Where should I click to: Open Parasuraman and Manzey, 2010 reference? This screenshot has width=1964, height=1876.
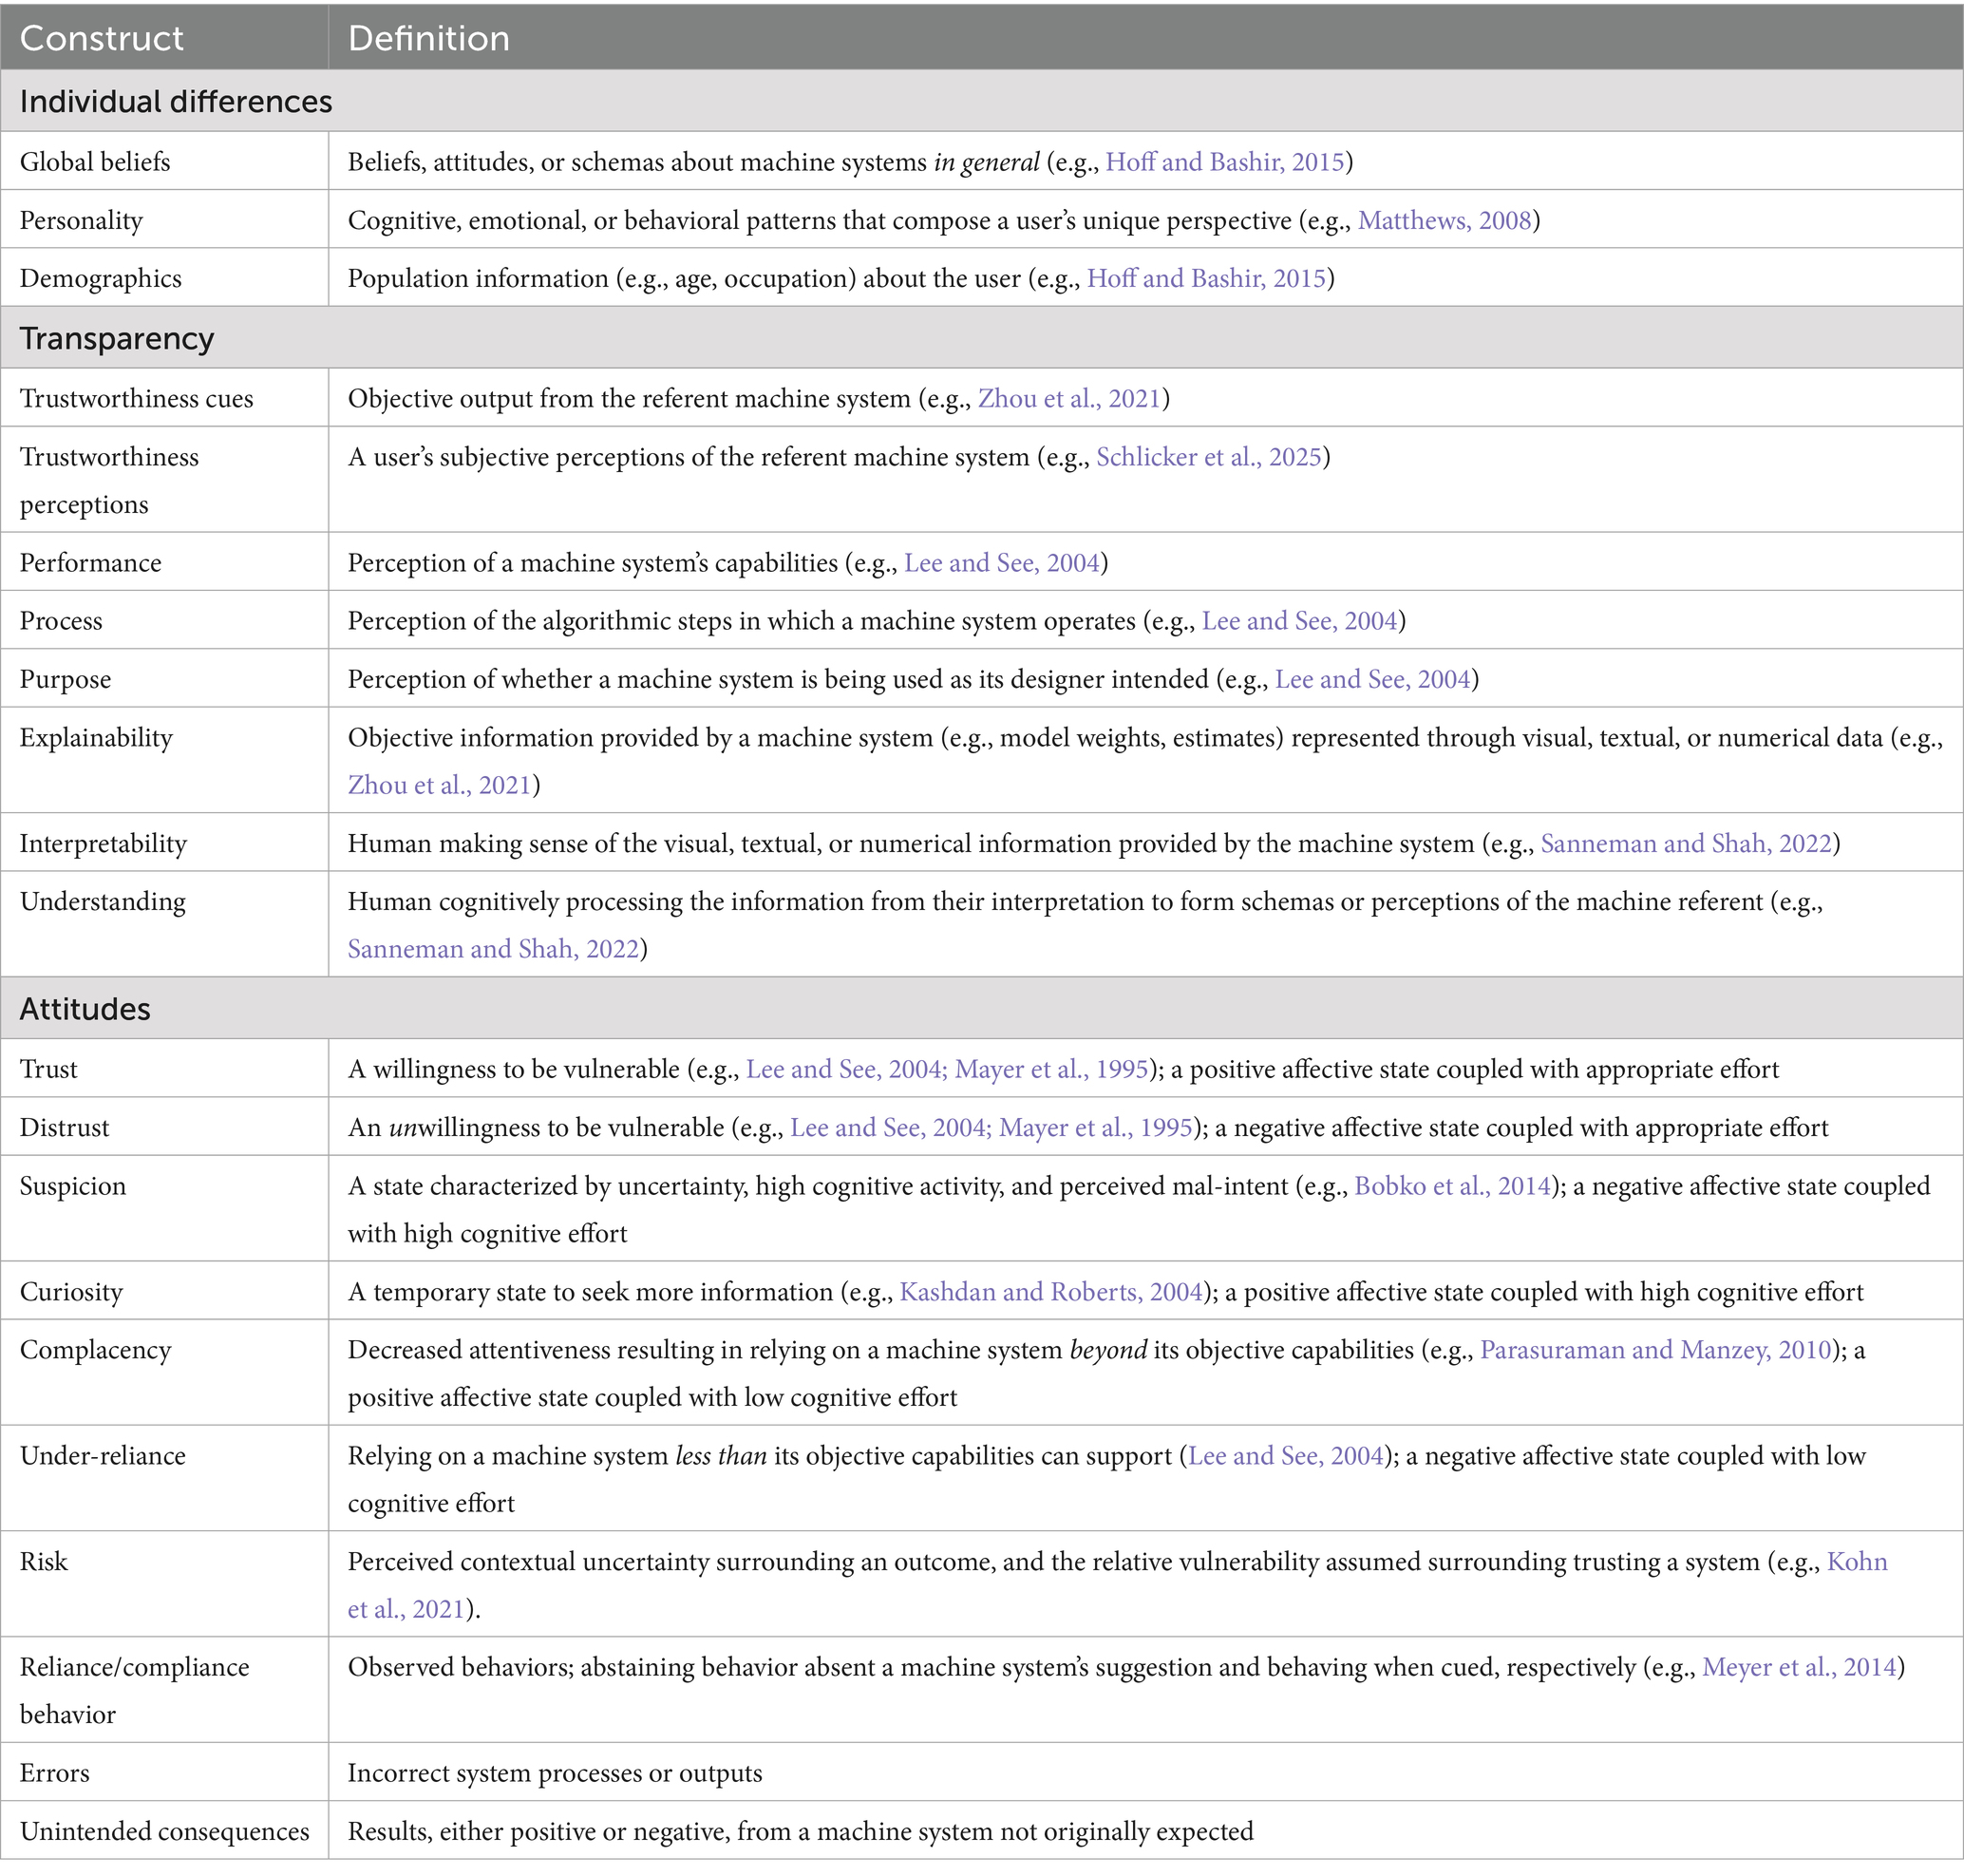tap(1655, 1350)
